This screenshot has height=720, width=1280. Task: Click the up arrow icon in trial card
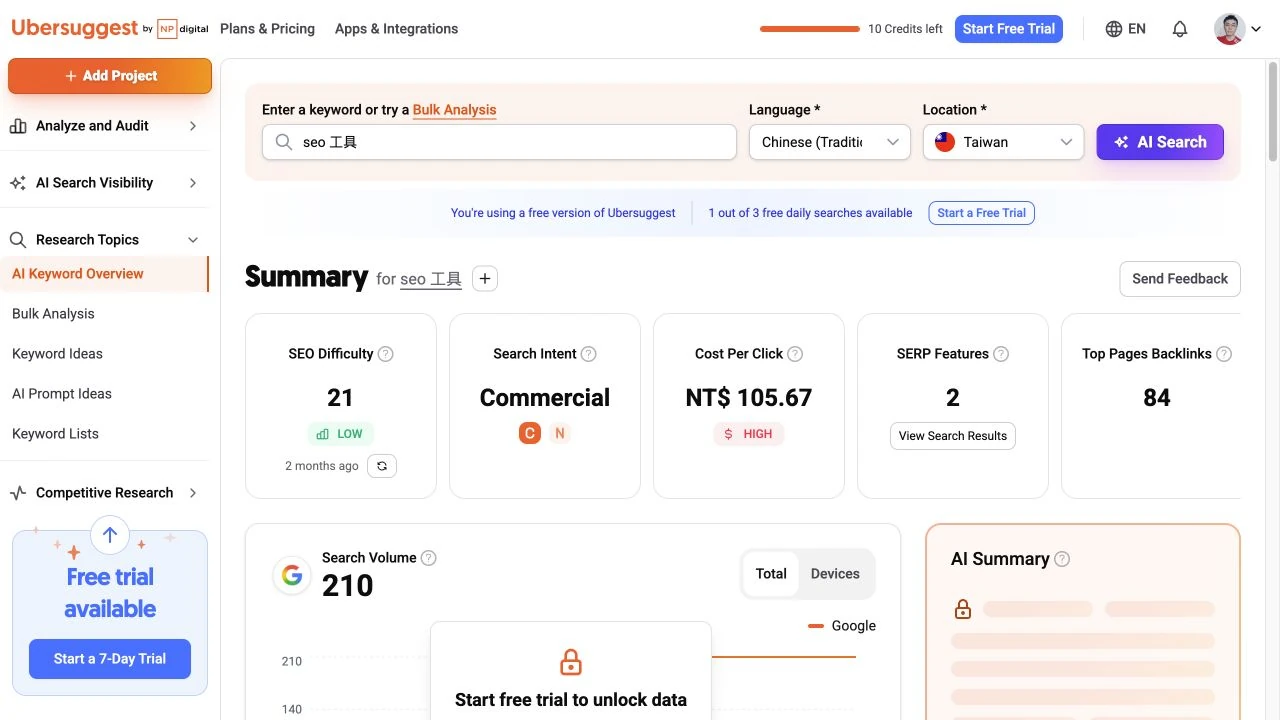pyautogui.click(x=110, y=535)
